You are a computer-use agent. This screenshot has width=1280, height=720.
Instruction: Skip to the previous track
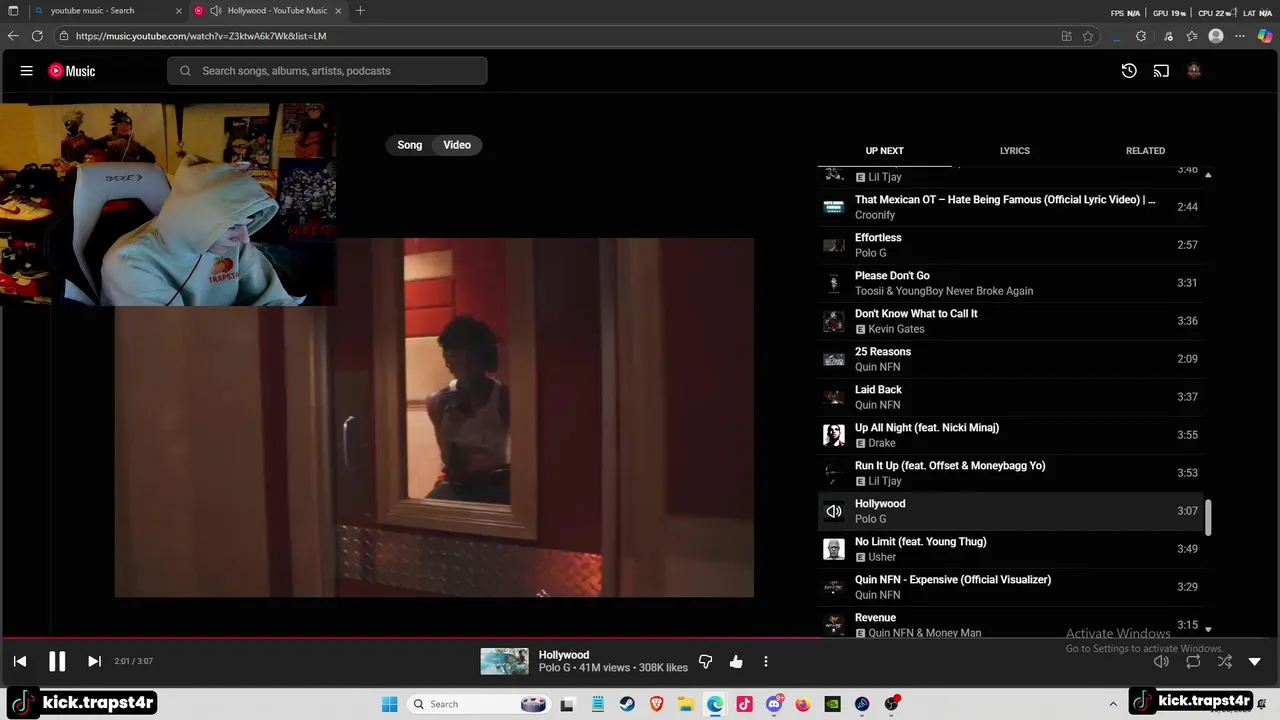point(20,661)
